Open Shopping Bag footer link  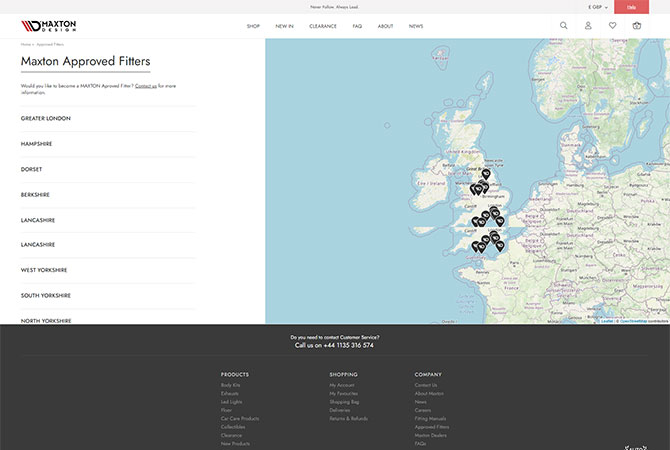344,402
